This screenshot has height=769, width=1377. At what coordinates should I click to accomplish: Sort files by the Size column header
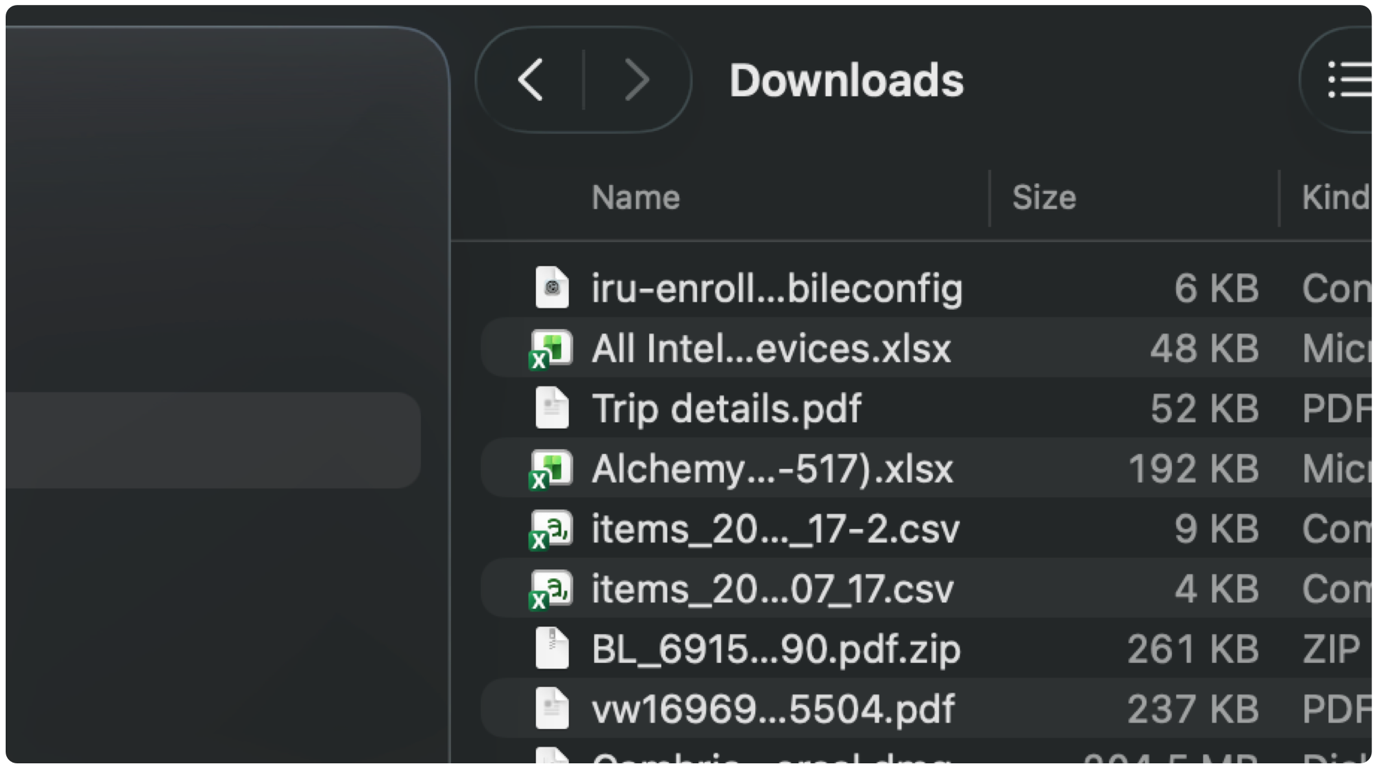coord(1044,198)
